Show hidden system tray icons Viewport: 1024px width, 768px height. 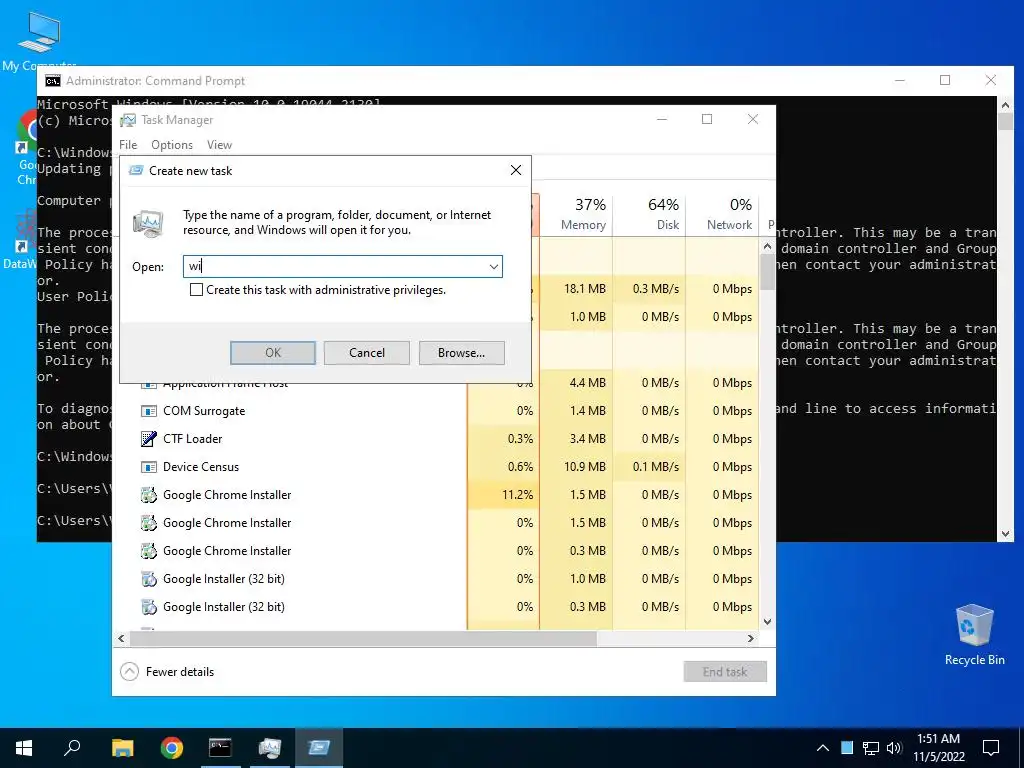(x=823, y=748)
